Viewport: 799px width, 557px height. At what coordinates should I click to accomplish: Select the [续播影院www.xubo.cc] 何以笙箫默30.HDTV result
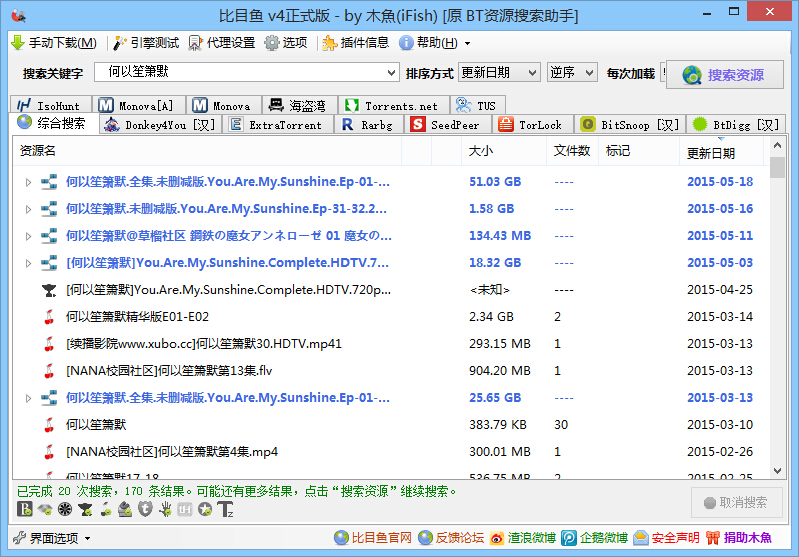click(204, 344)
